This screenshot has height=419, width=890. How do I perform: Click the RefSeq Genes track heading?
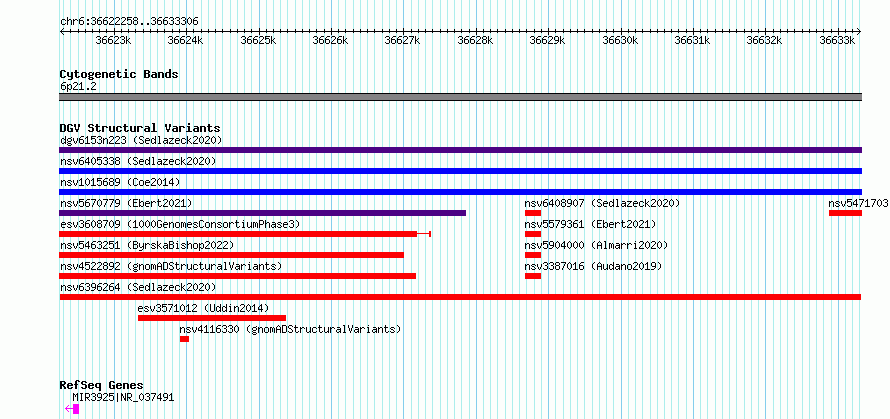(102, 386)
